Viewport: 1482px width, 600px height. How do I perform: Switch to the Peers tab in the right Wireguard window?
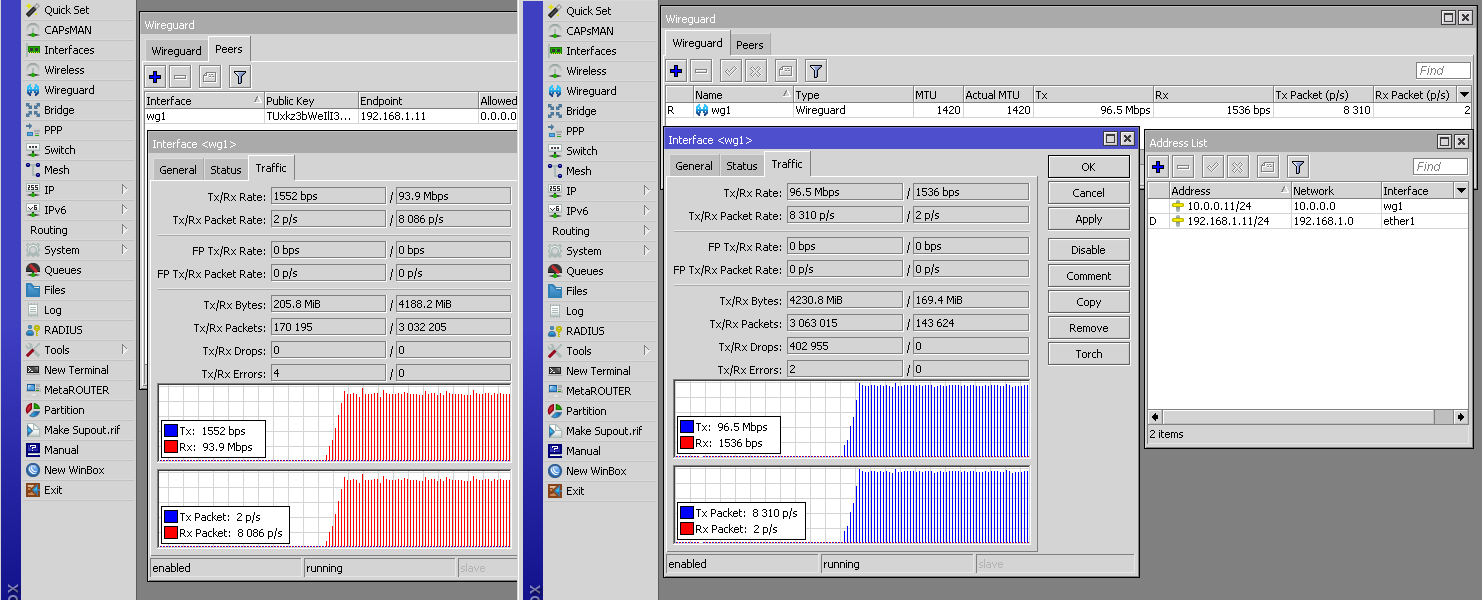pyautogui.click(x=749, y=44)
